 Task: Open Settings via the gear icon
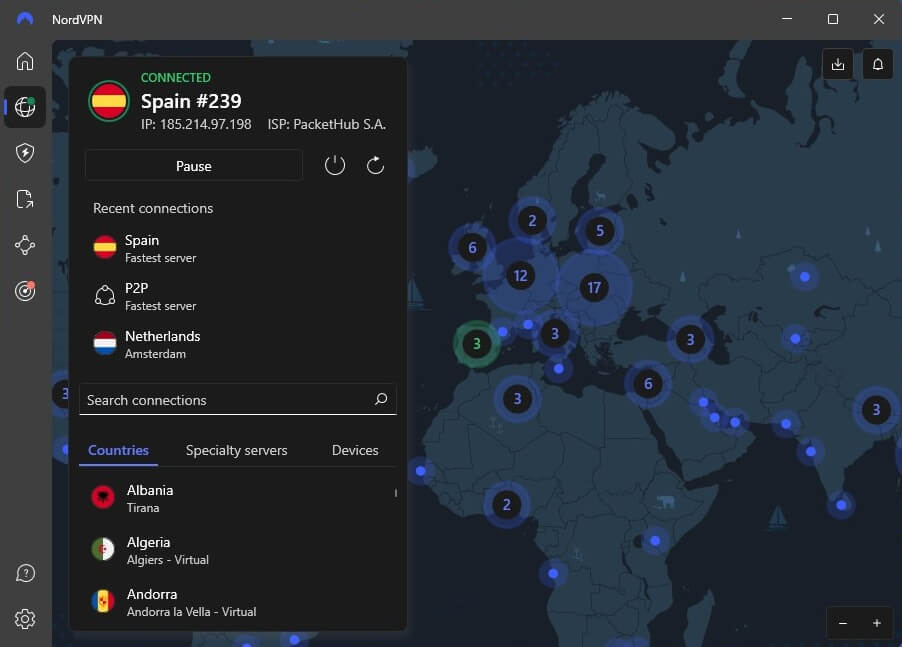25,619
